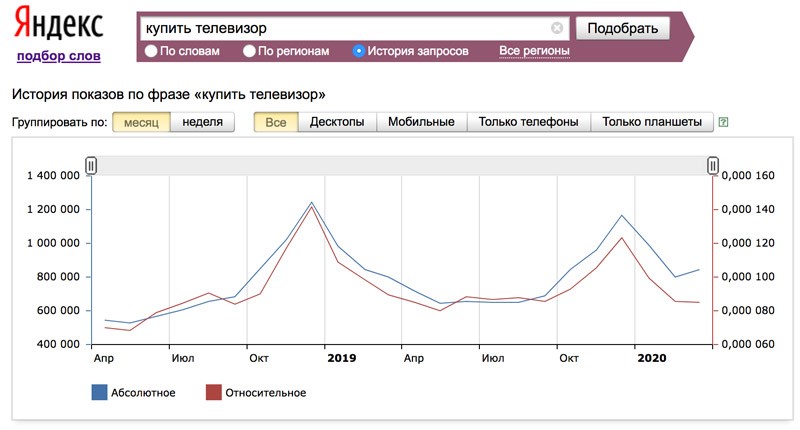
Task: Grab the left range slider handle
Action: 91,165
